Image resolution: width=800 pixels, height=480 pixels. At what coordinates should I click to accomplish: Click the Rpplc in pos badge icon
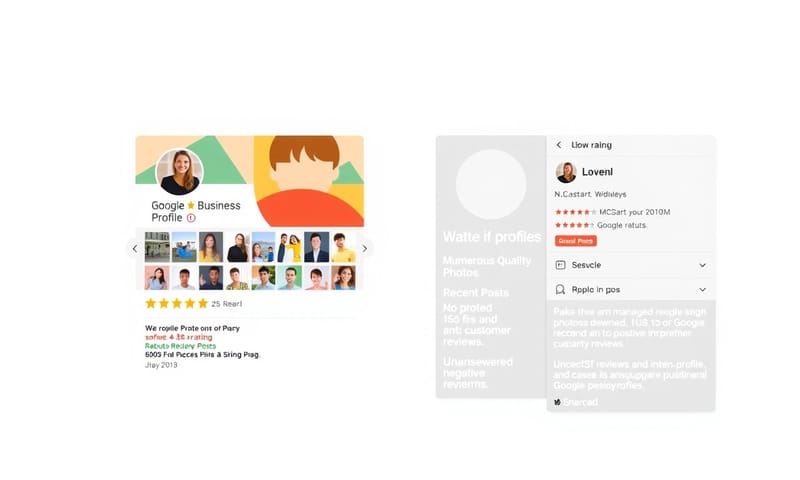(560, 290)
